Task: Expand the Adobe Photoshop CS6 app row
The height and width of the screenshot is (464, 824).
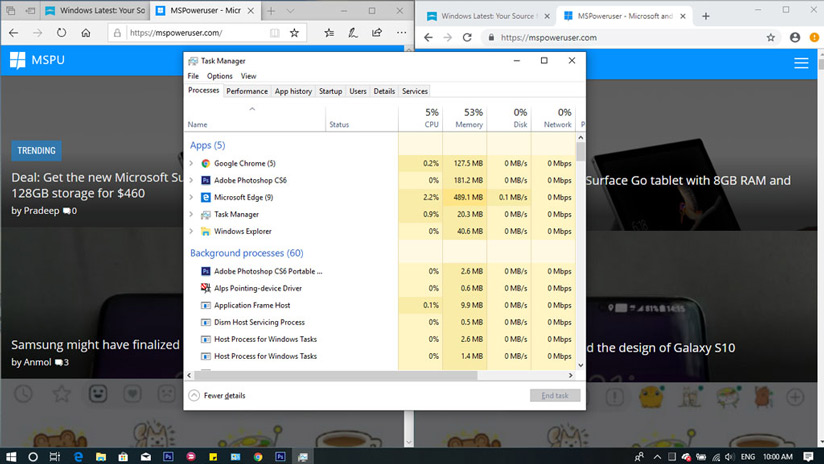Action: (191, 180)
